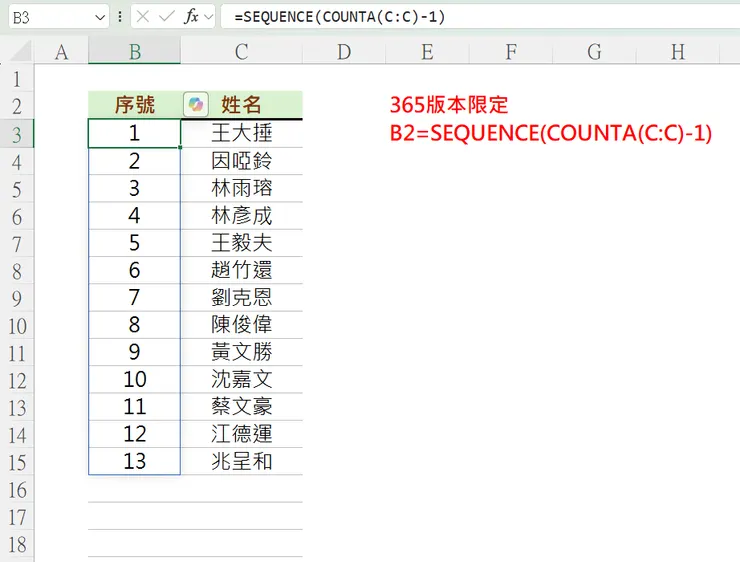Select row 18 header
740x562 pixels.
[17, 544]
